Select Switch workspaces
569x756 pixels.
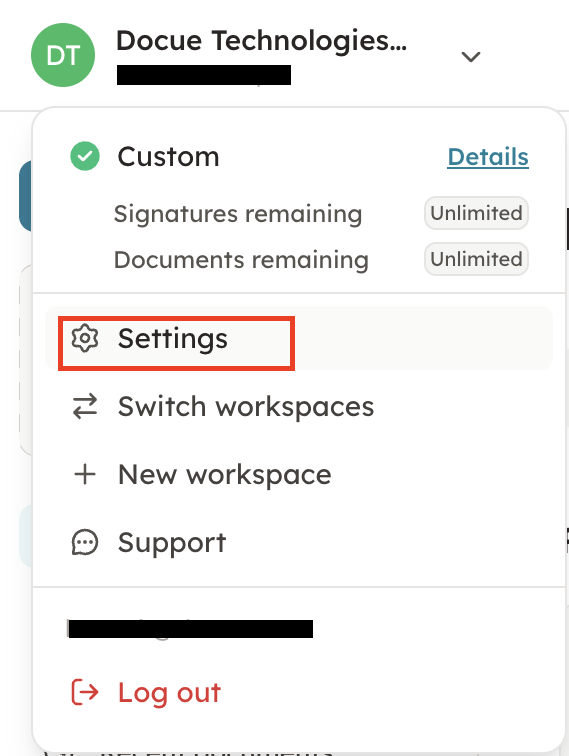click(x=299, y=406)
